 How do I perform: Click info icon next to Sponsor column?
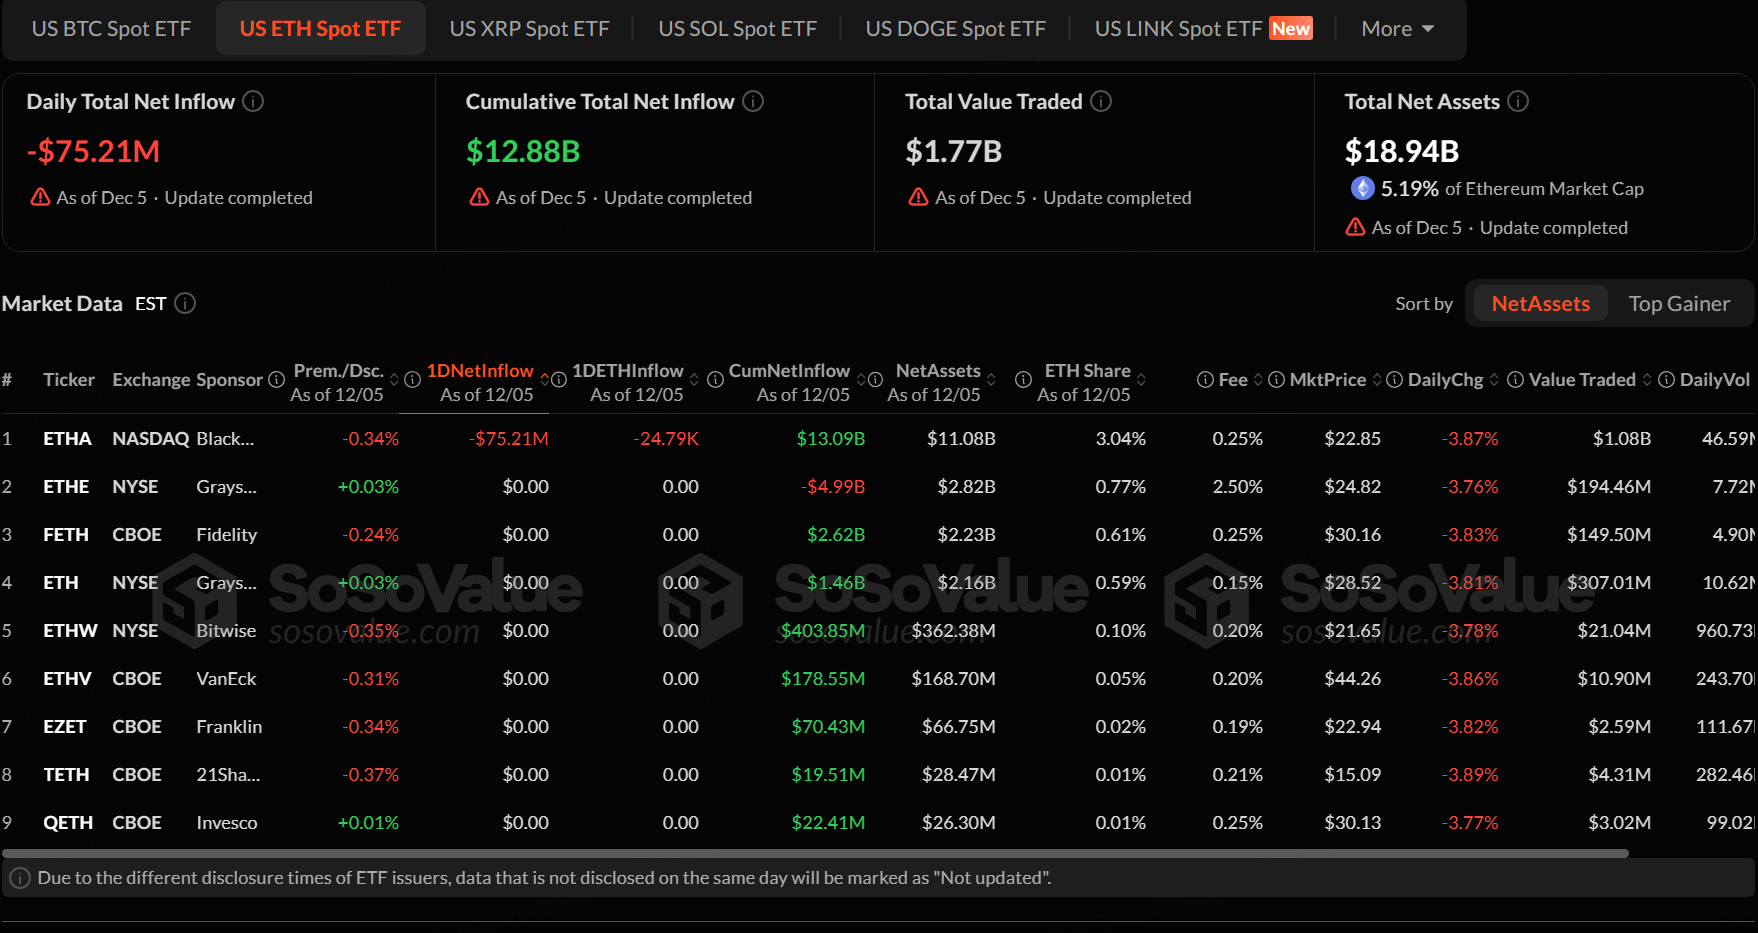pyautogui.click(x=277, y=380)
